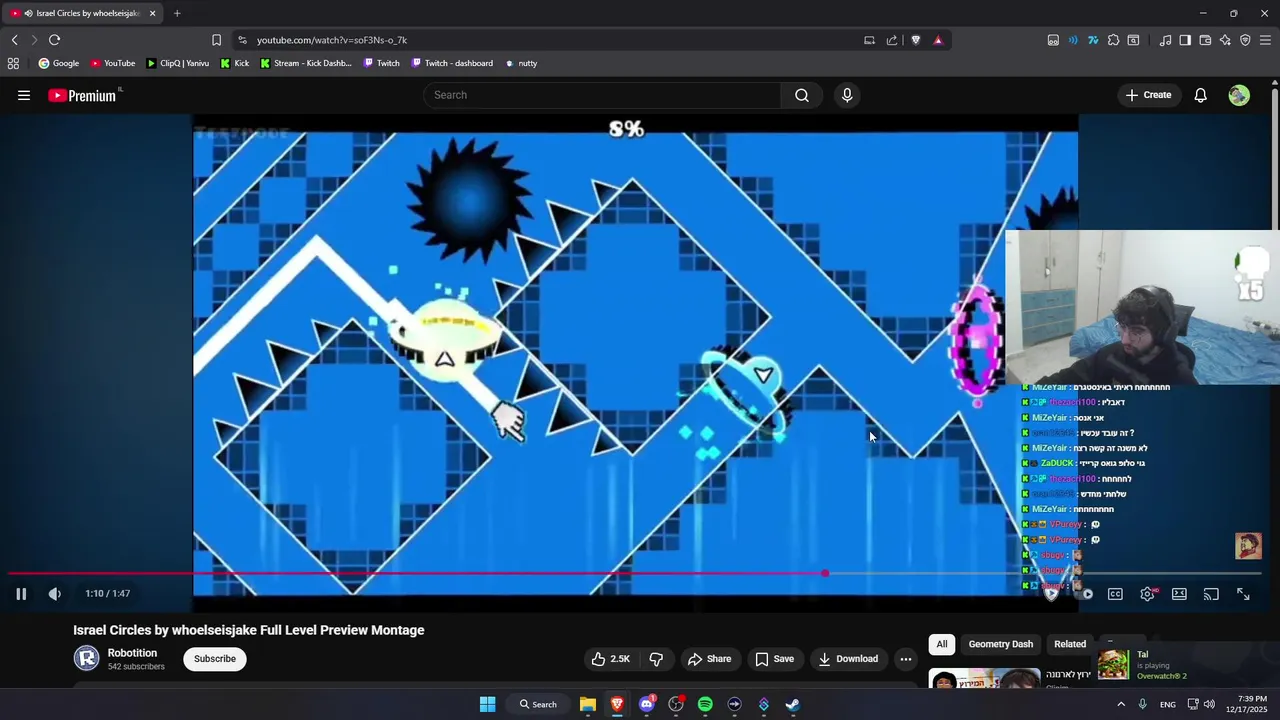1280x720 pixels.
Task: Open the Google bookmark
Action: tap(59, 63)
